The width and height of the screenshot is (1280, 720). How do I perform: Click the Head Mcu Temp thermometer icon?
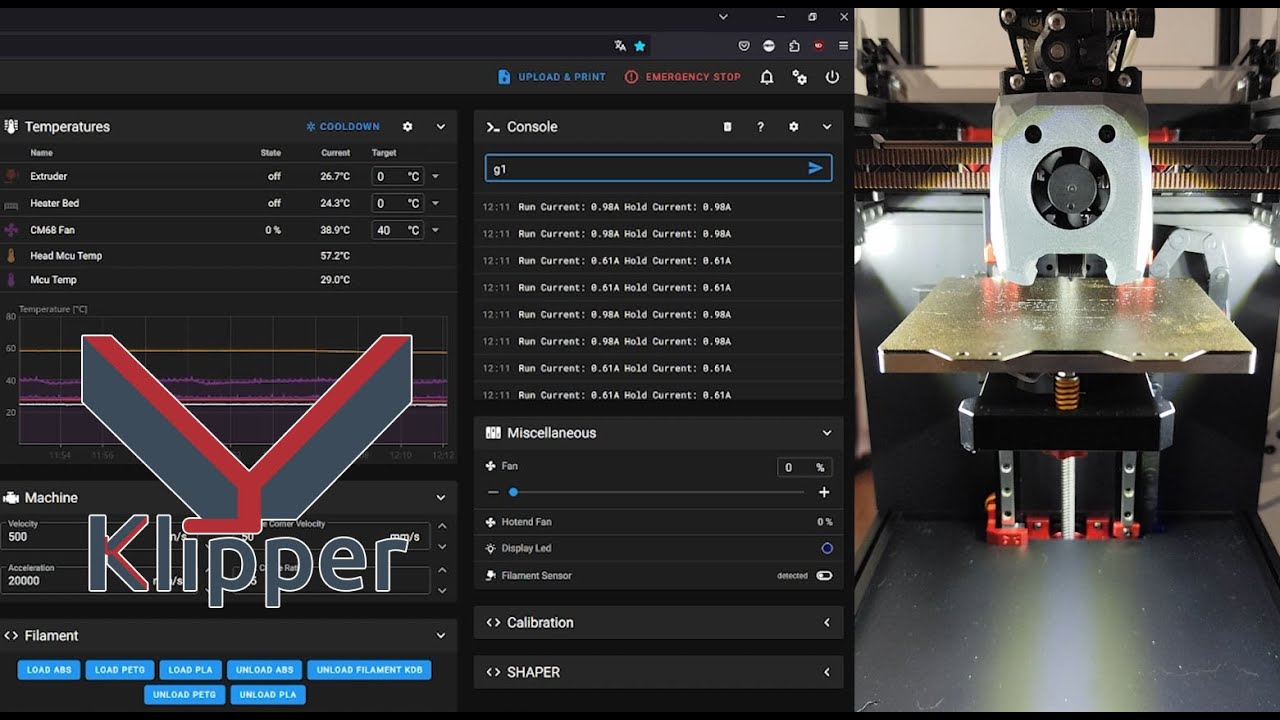tap(12, 256)
